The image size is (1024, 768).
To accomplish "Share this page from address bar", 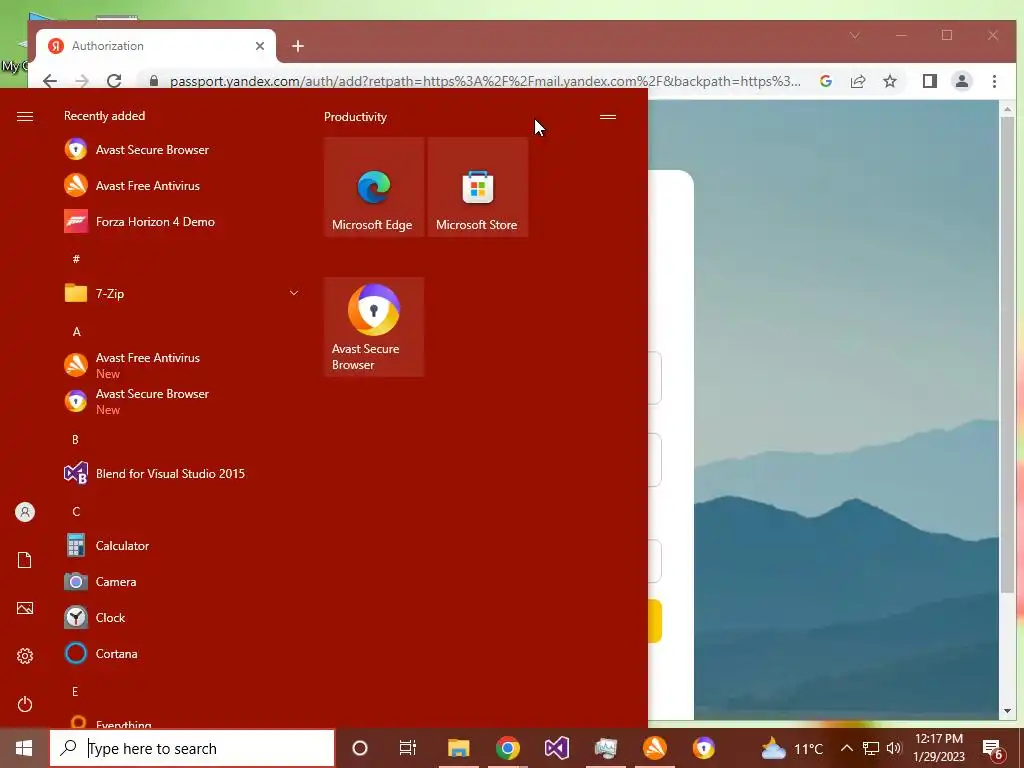I will 857,81.
